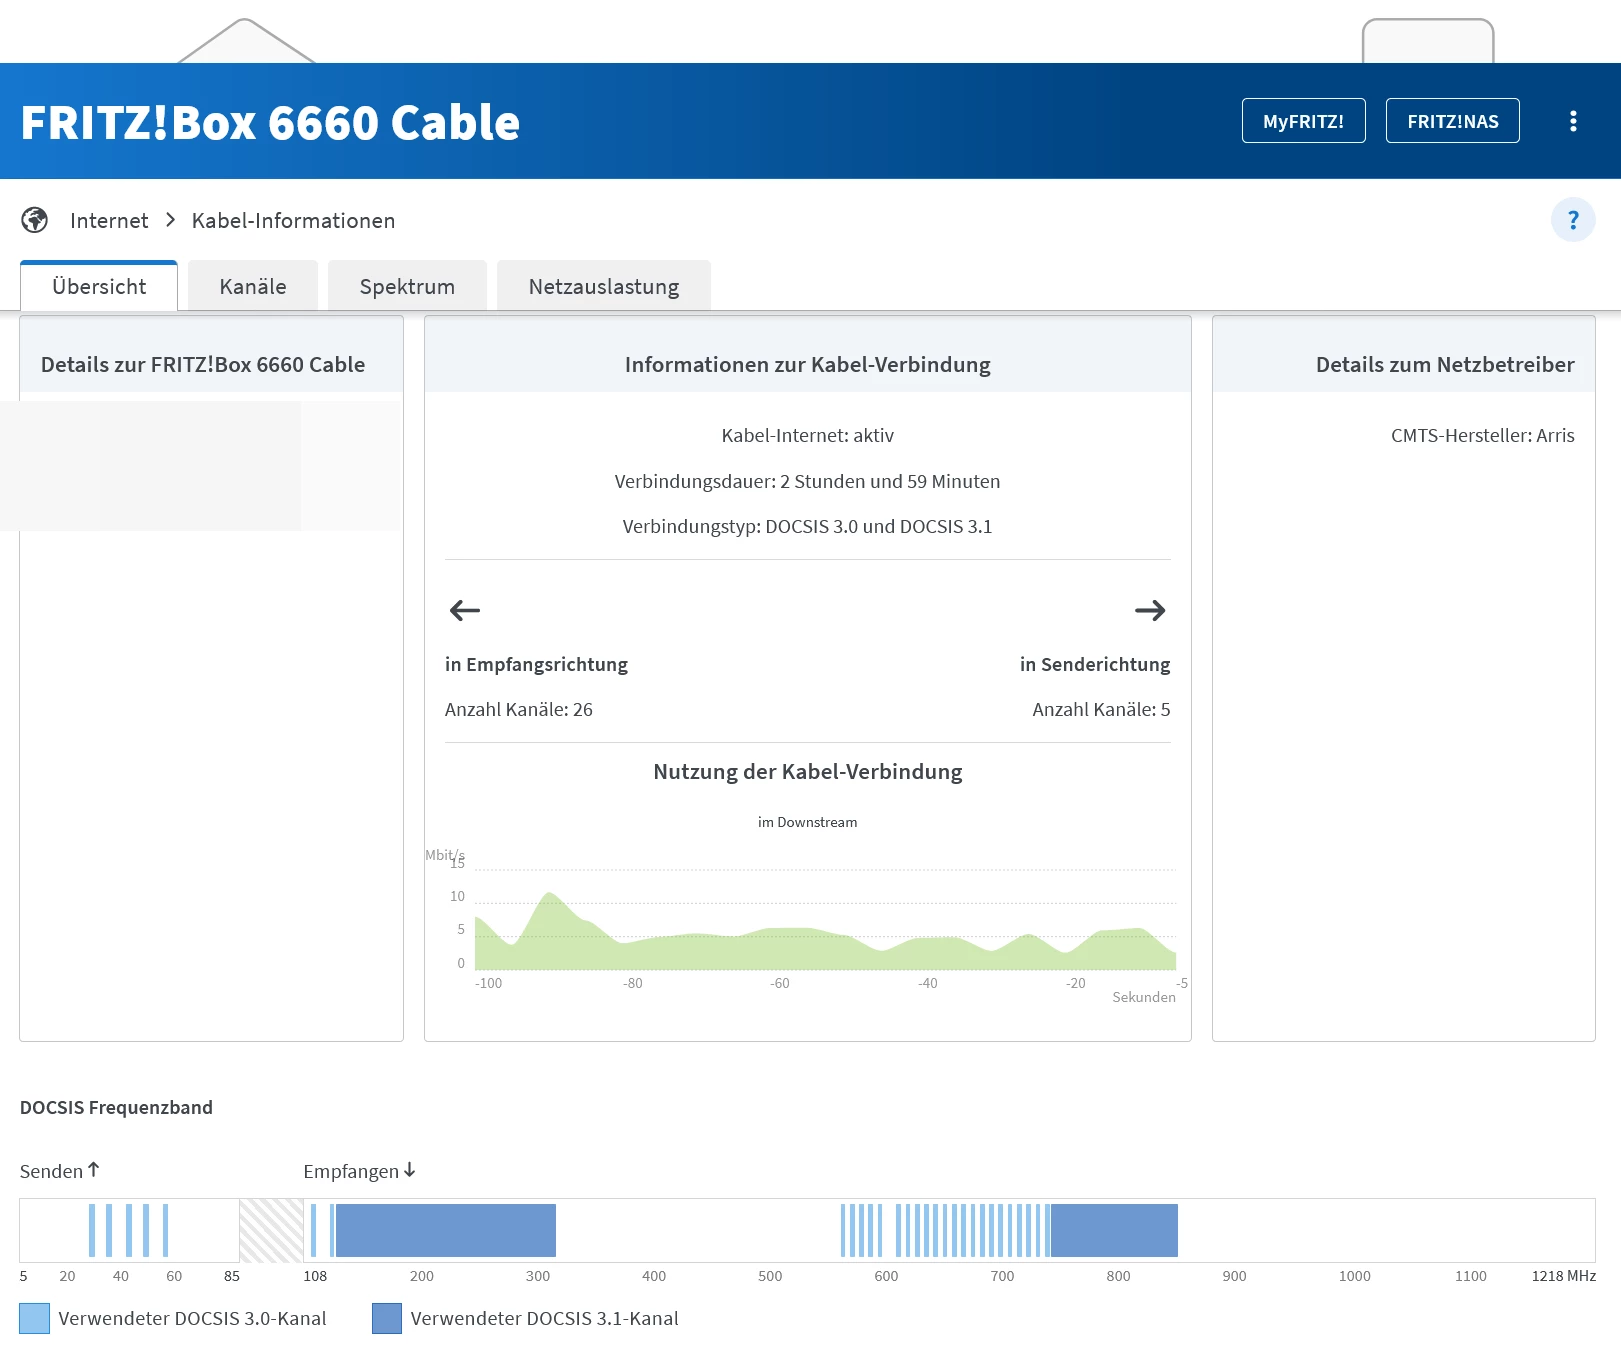Image resolution: width=1621 pixels, height=1356 pixels.
Task: Click 'Nutzung der Kabel-Verbindung' heading
Action: (808, 771)
